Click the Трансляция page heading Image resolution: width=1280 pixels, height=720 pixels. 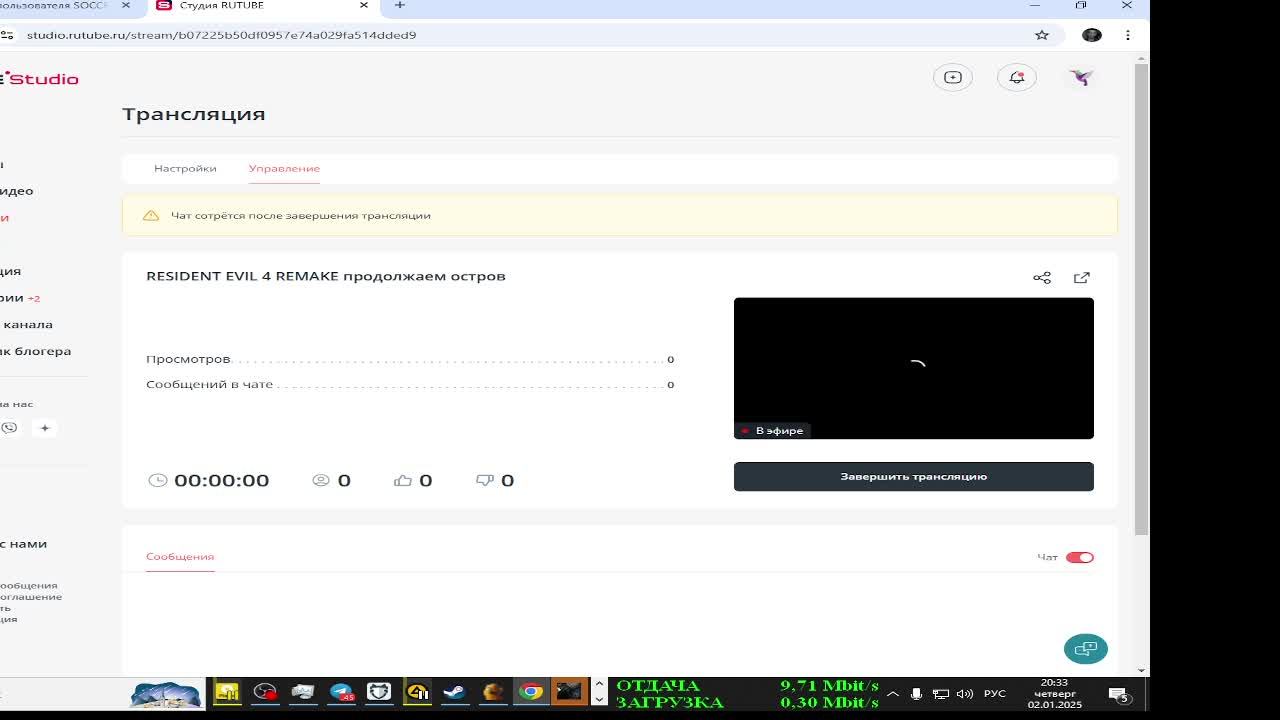pos(194,114)
